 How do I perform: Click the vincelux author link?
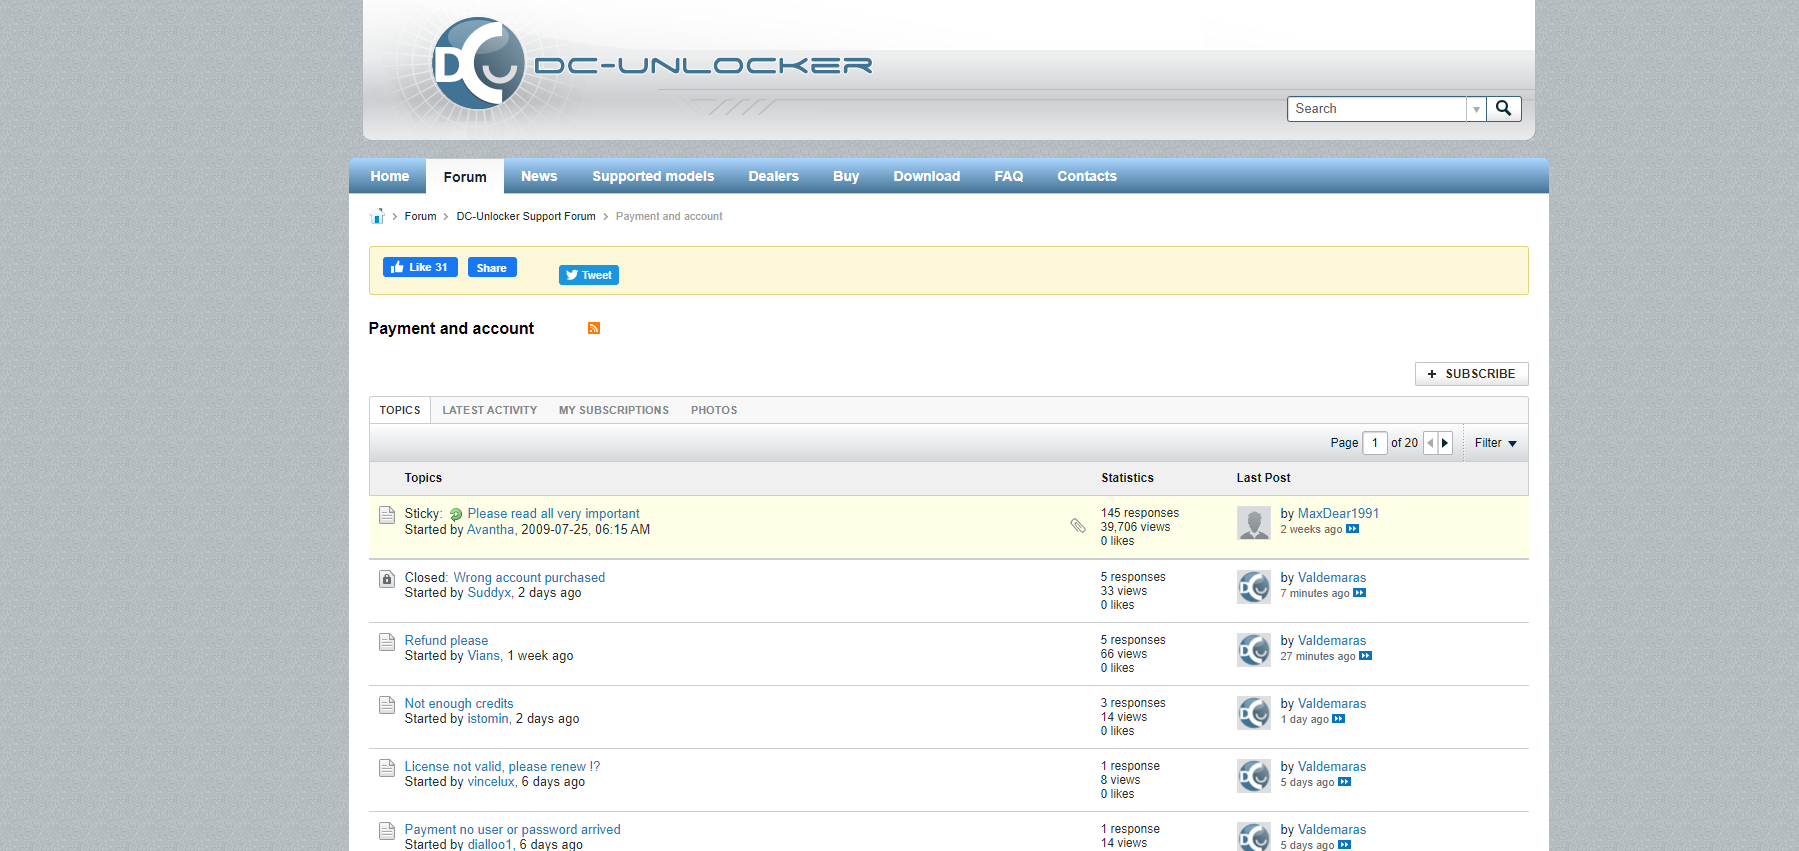491,781
